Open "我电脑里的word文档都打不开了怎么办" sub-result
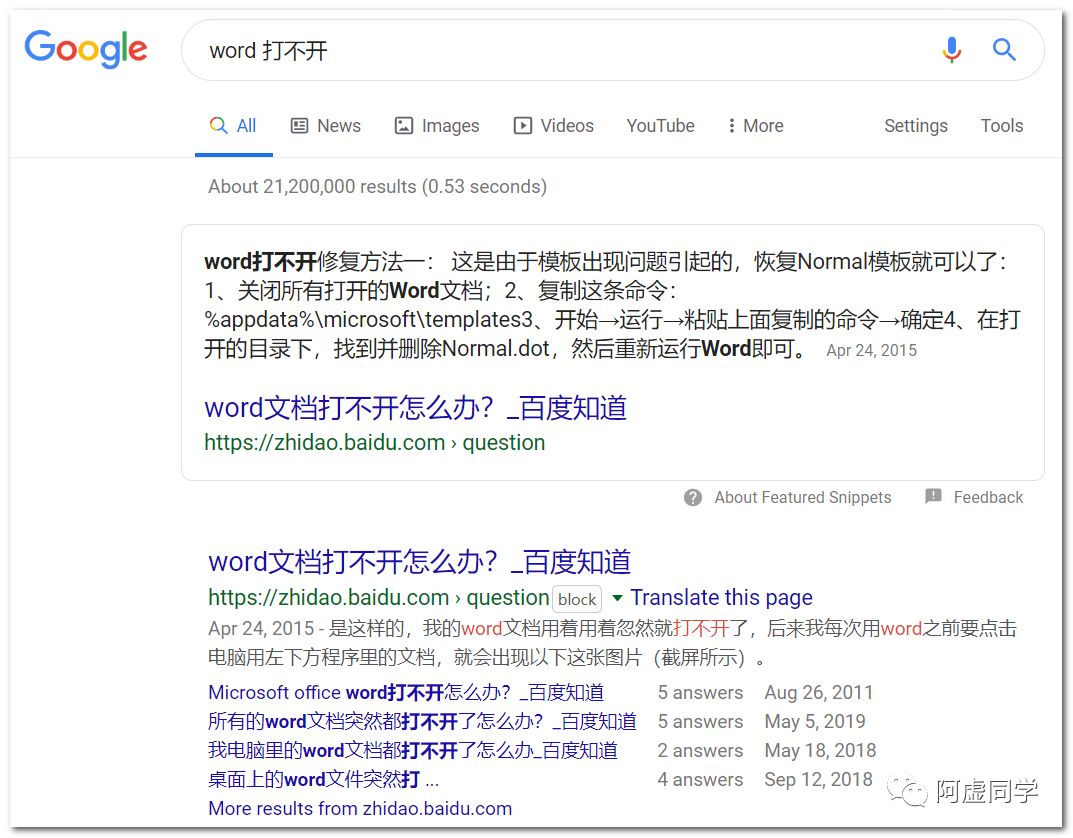 pyautogui.click(x=413, y=750)
